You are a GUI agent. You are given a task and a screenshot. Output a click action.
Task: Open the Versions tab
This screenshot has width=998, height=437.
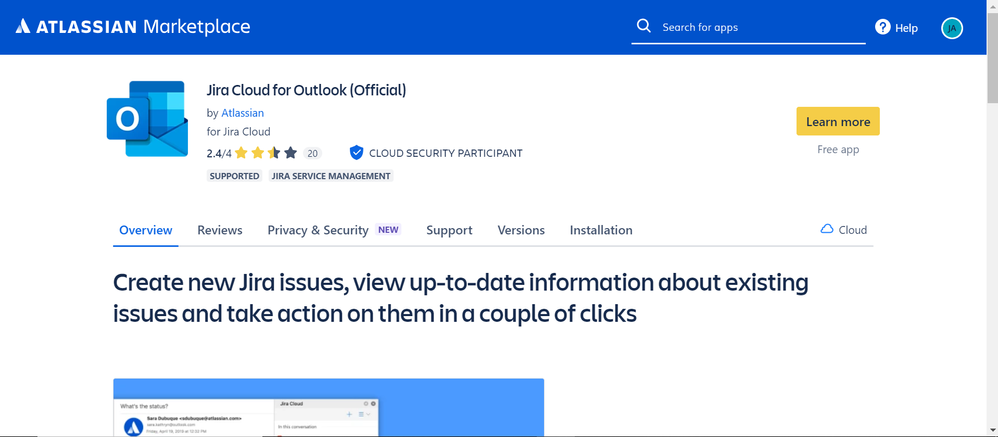click(521, 230)
